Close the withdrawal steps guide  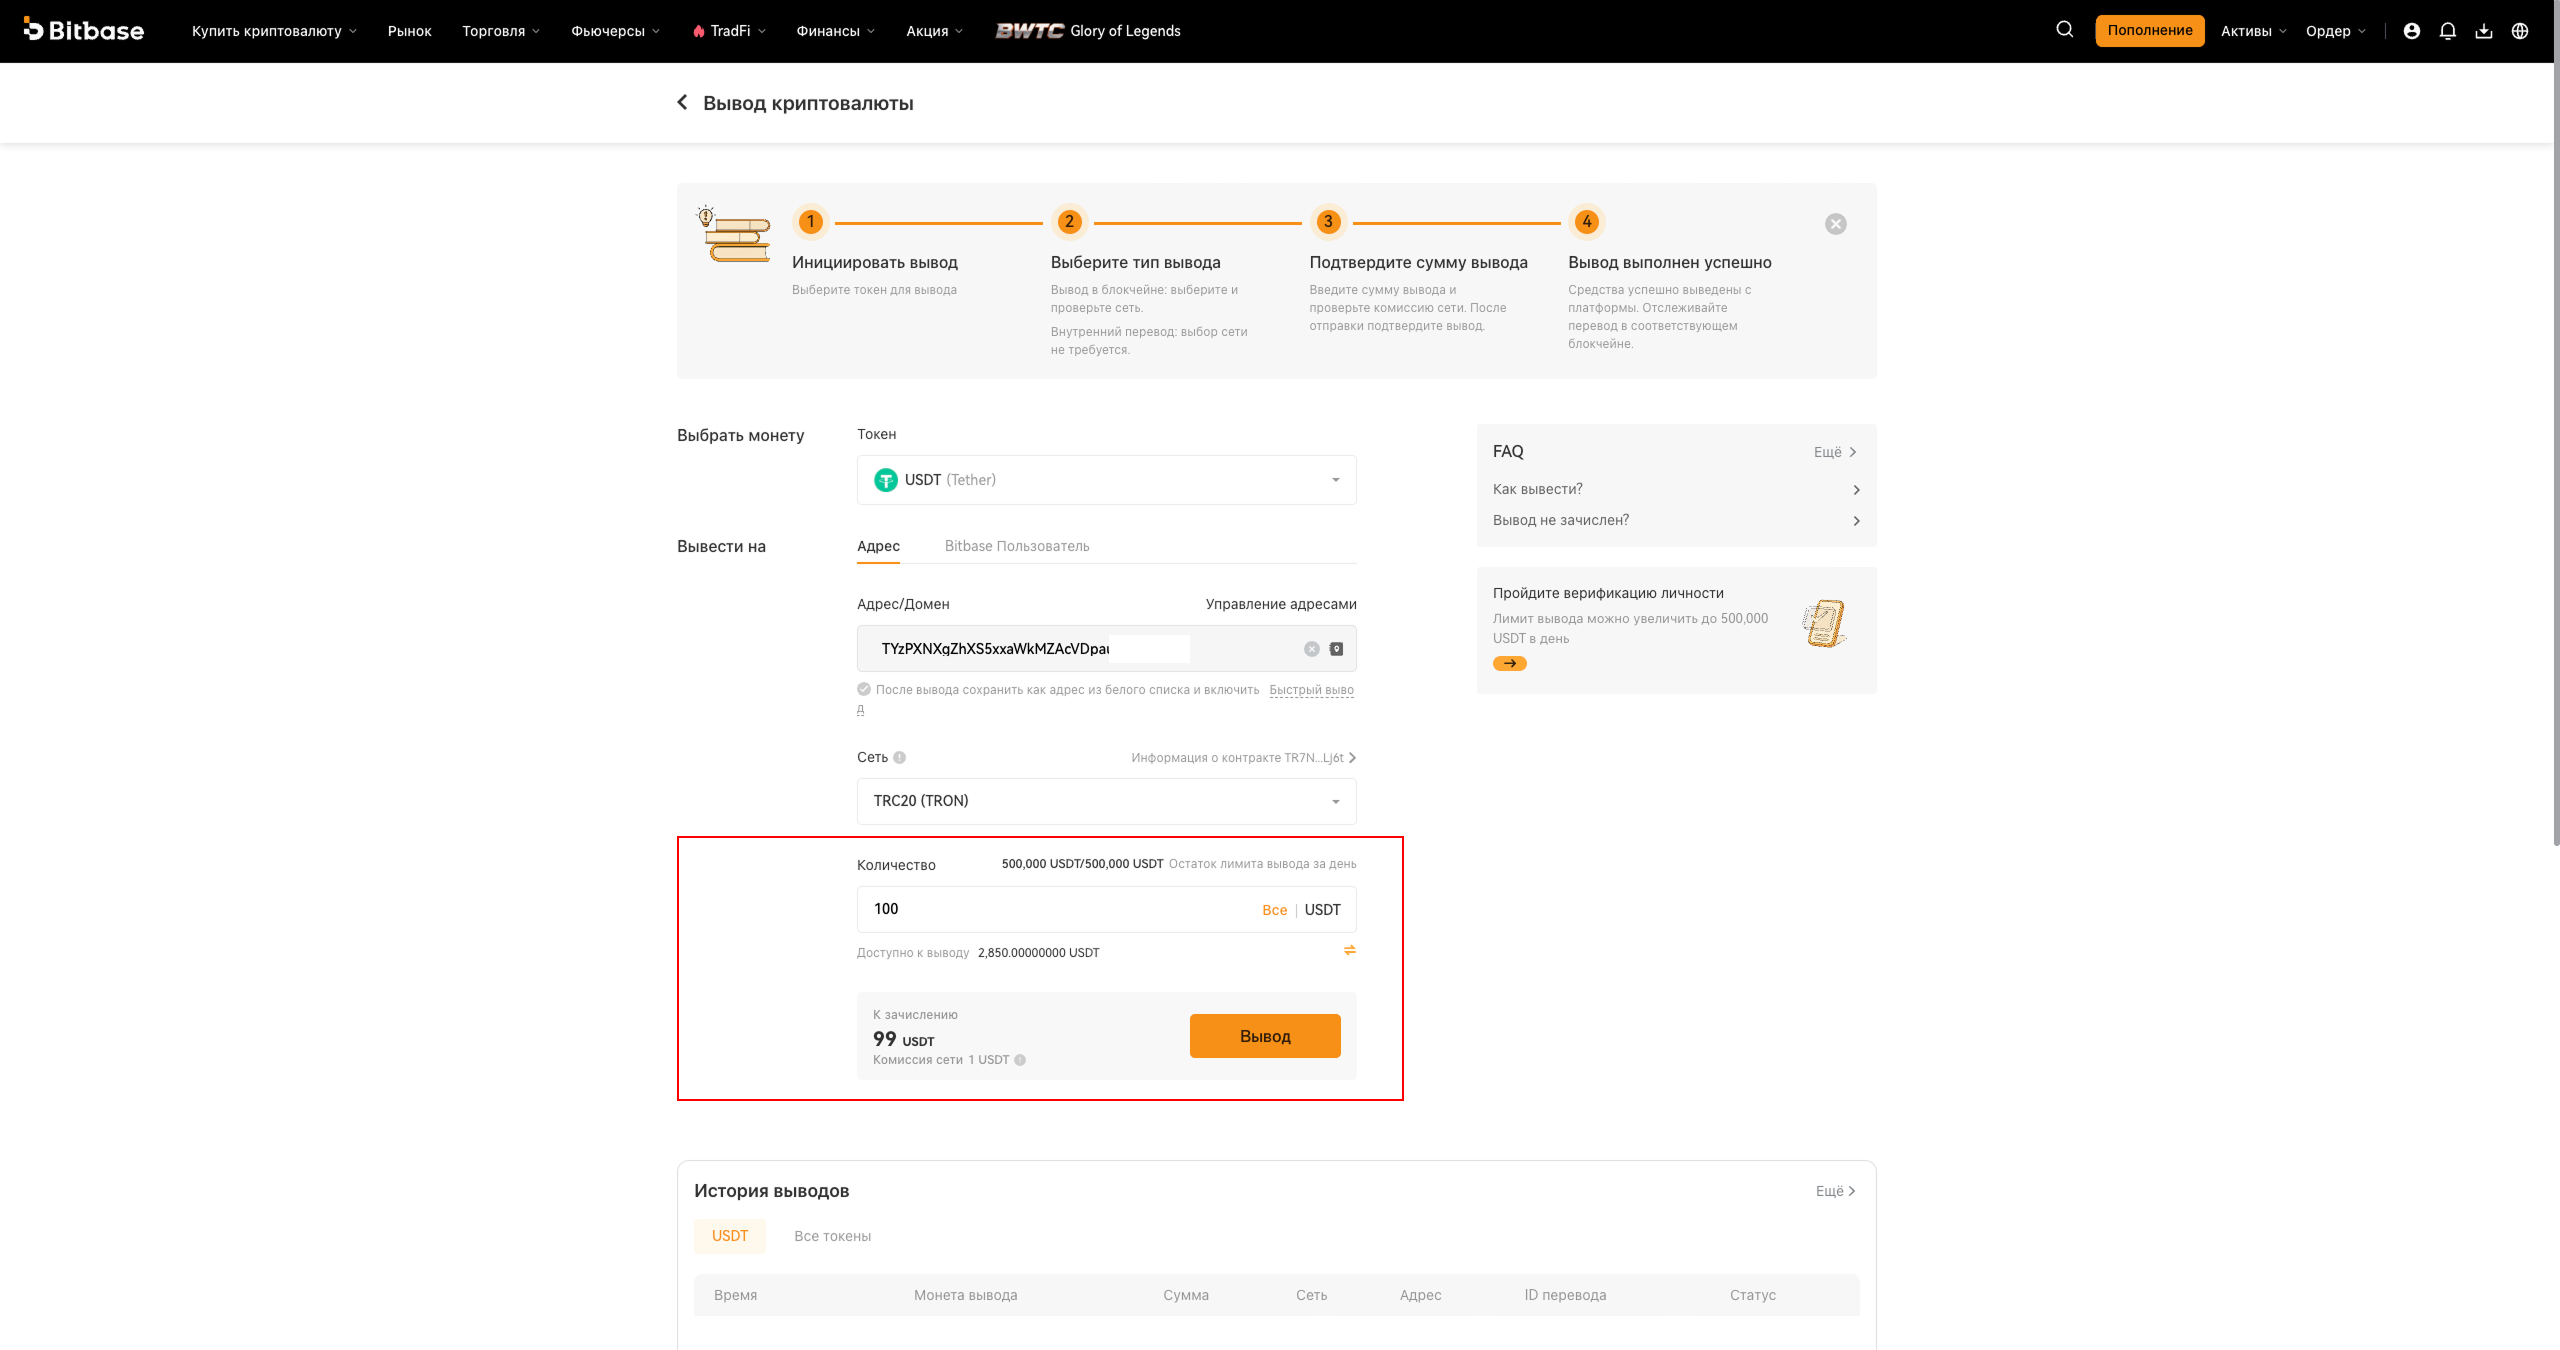[1835, 224]
